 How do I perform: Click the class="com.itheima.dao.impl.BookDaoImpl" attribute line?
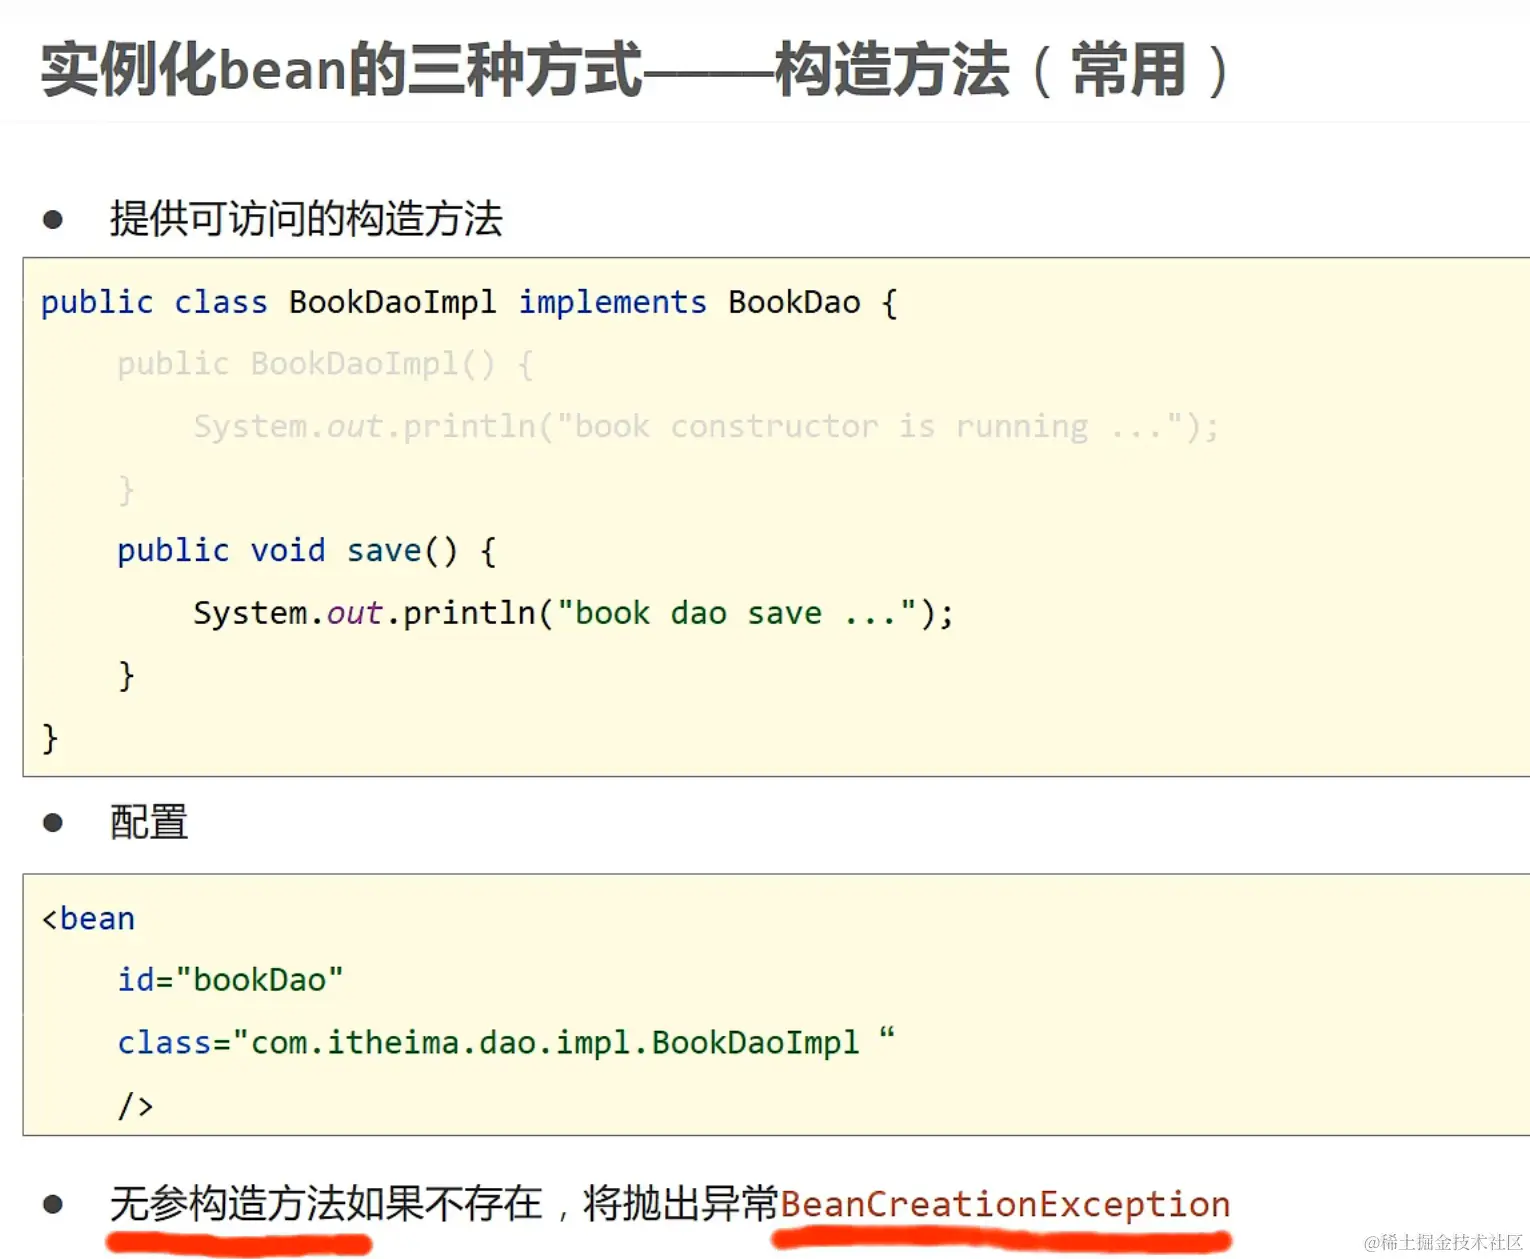[506, 1042]
